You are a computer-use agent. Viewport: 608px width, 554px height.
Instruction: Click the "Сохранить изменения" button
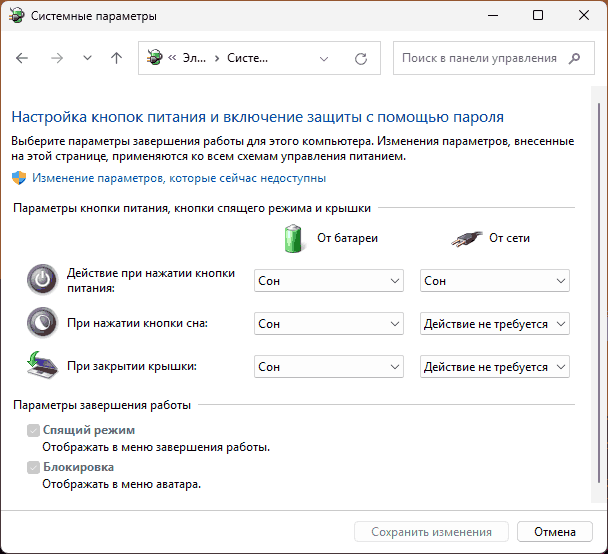coord(431,532)
